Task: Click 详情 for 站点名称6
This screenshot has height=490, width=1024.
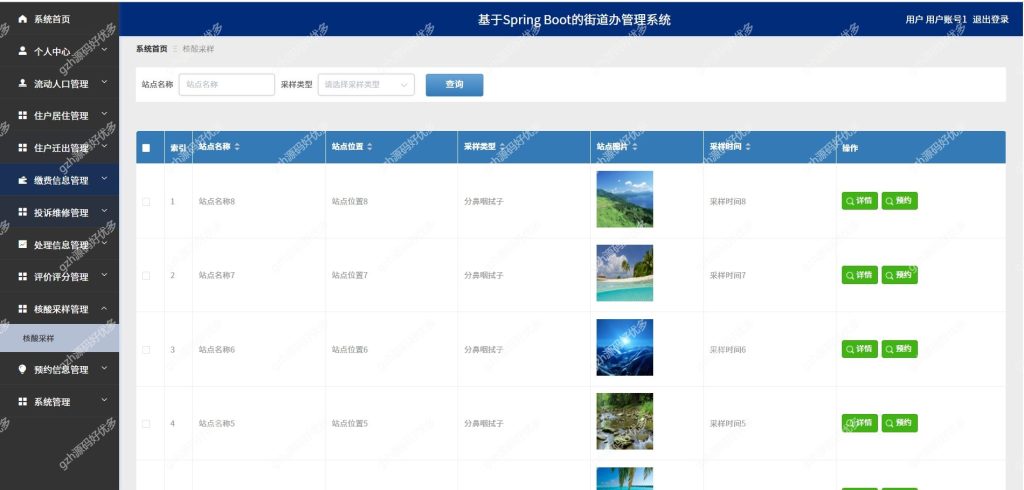Action: (x=859, y=349)
